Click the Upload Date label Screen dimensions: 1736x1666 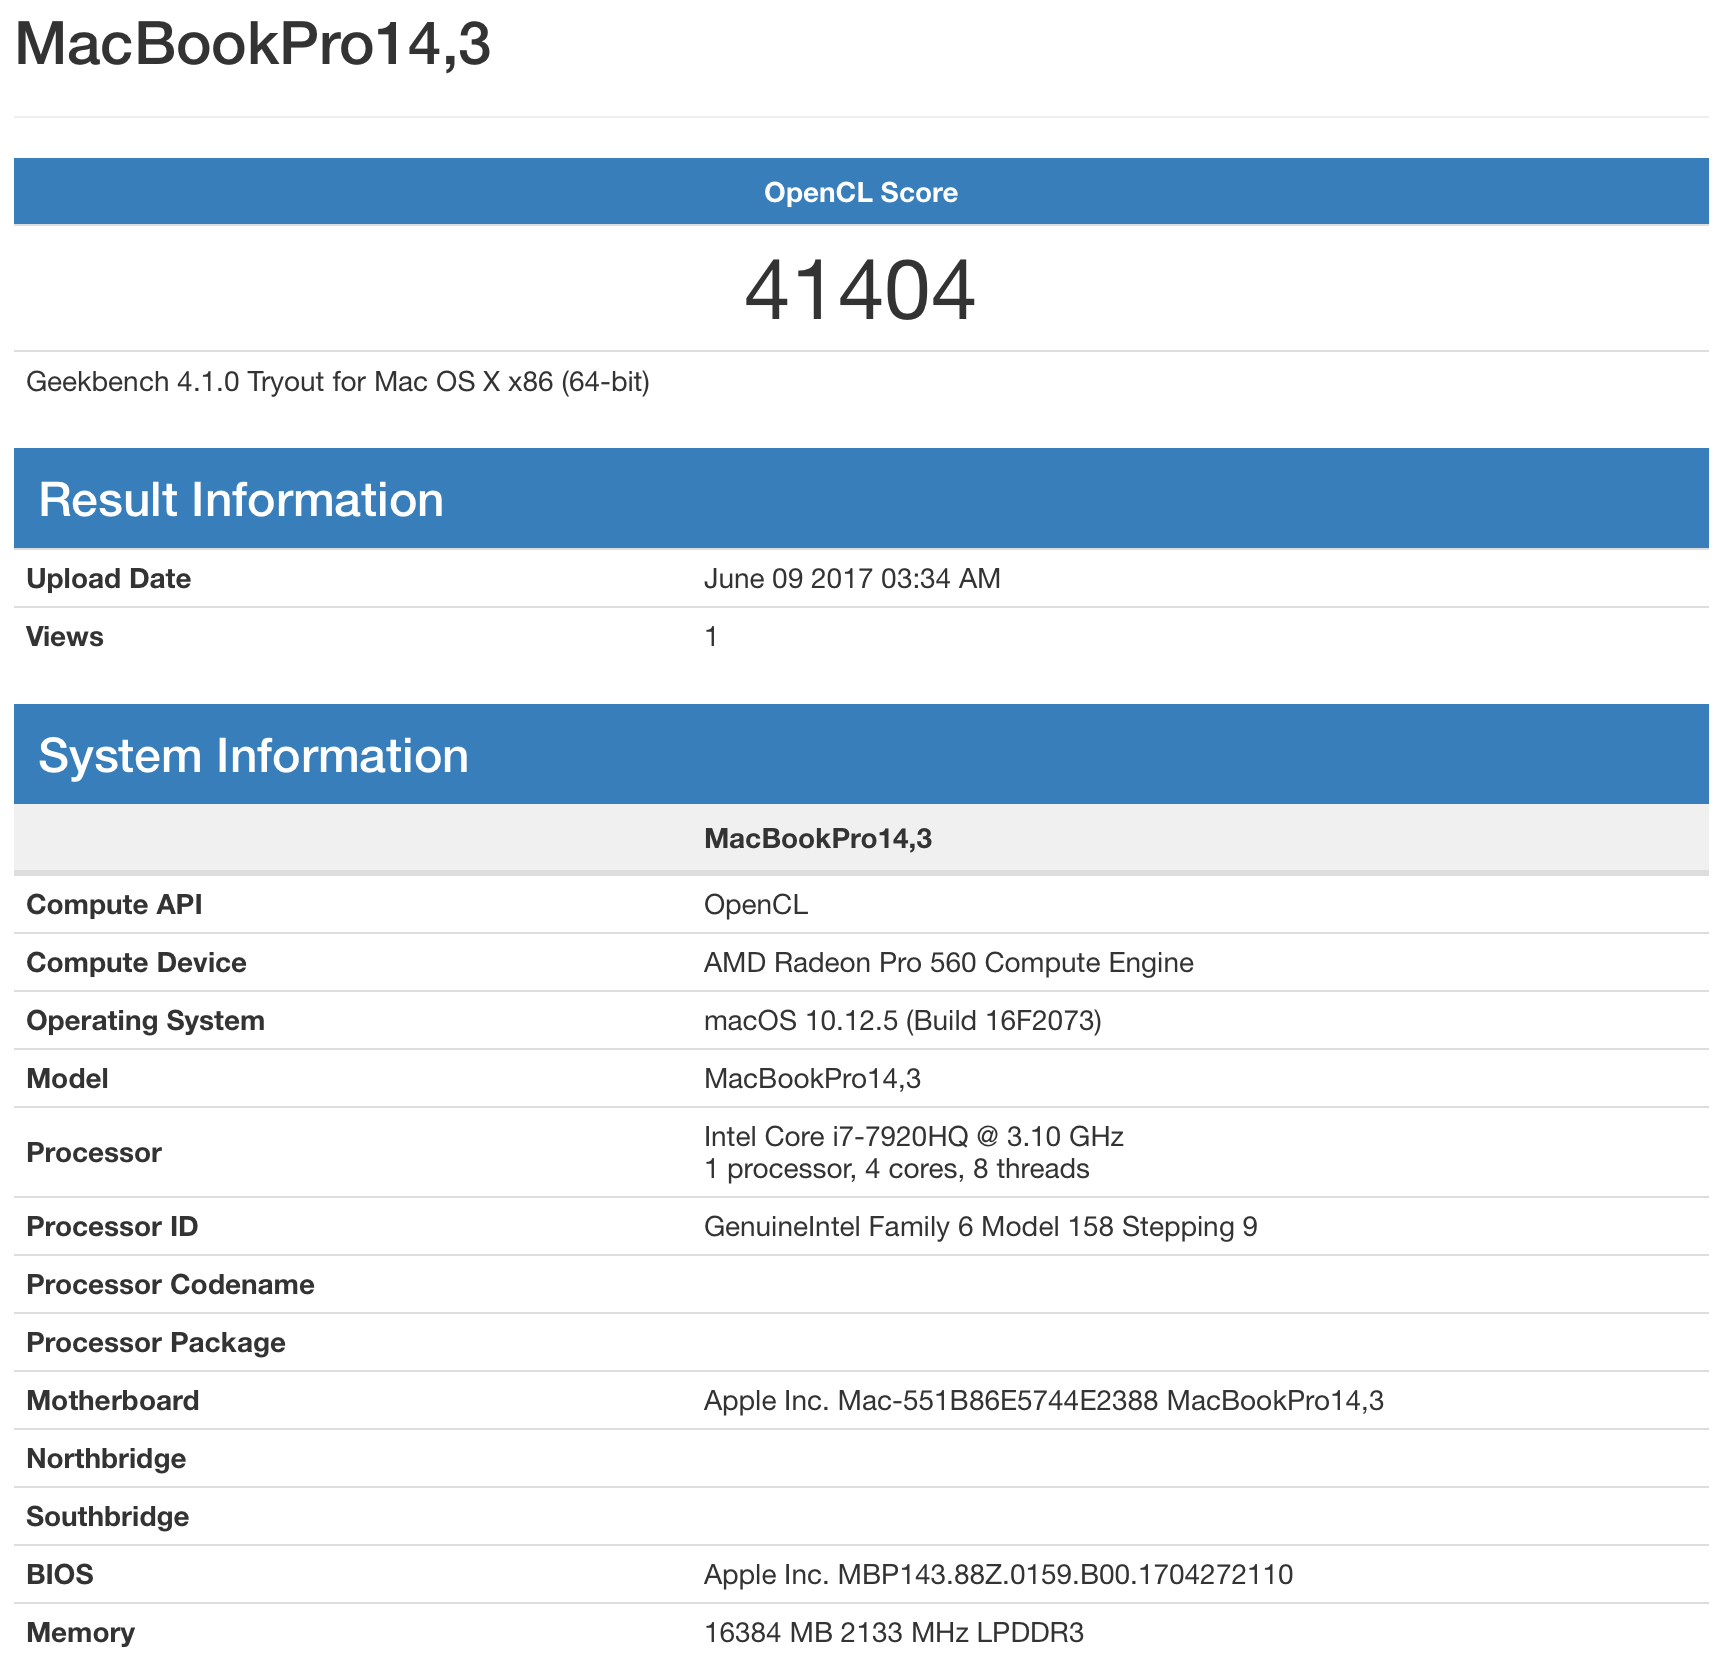coord(108,579)
